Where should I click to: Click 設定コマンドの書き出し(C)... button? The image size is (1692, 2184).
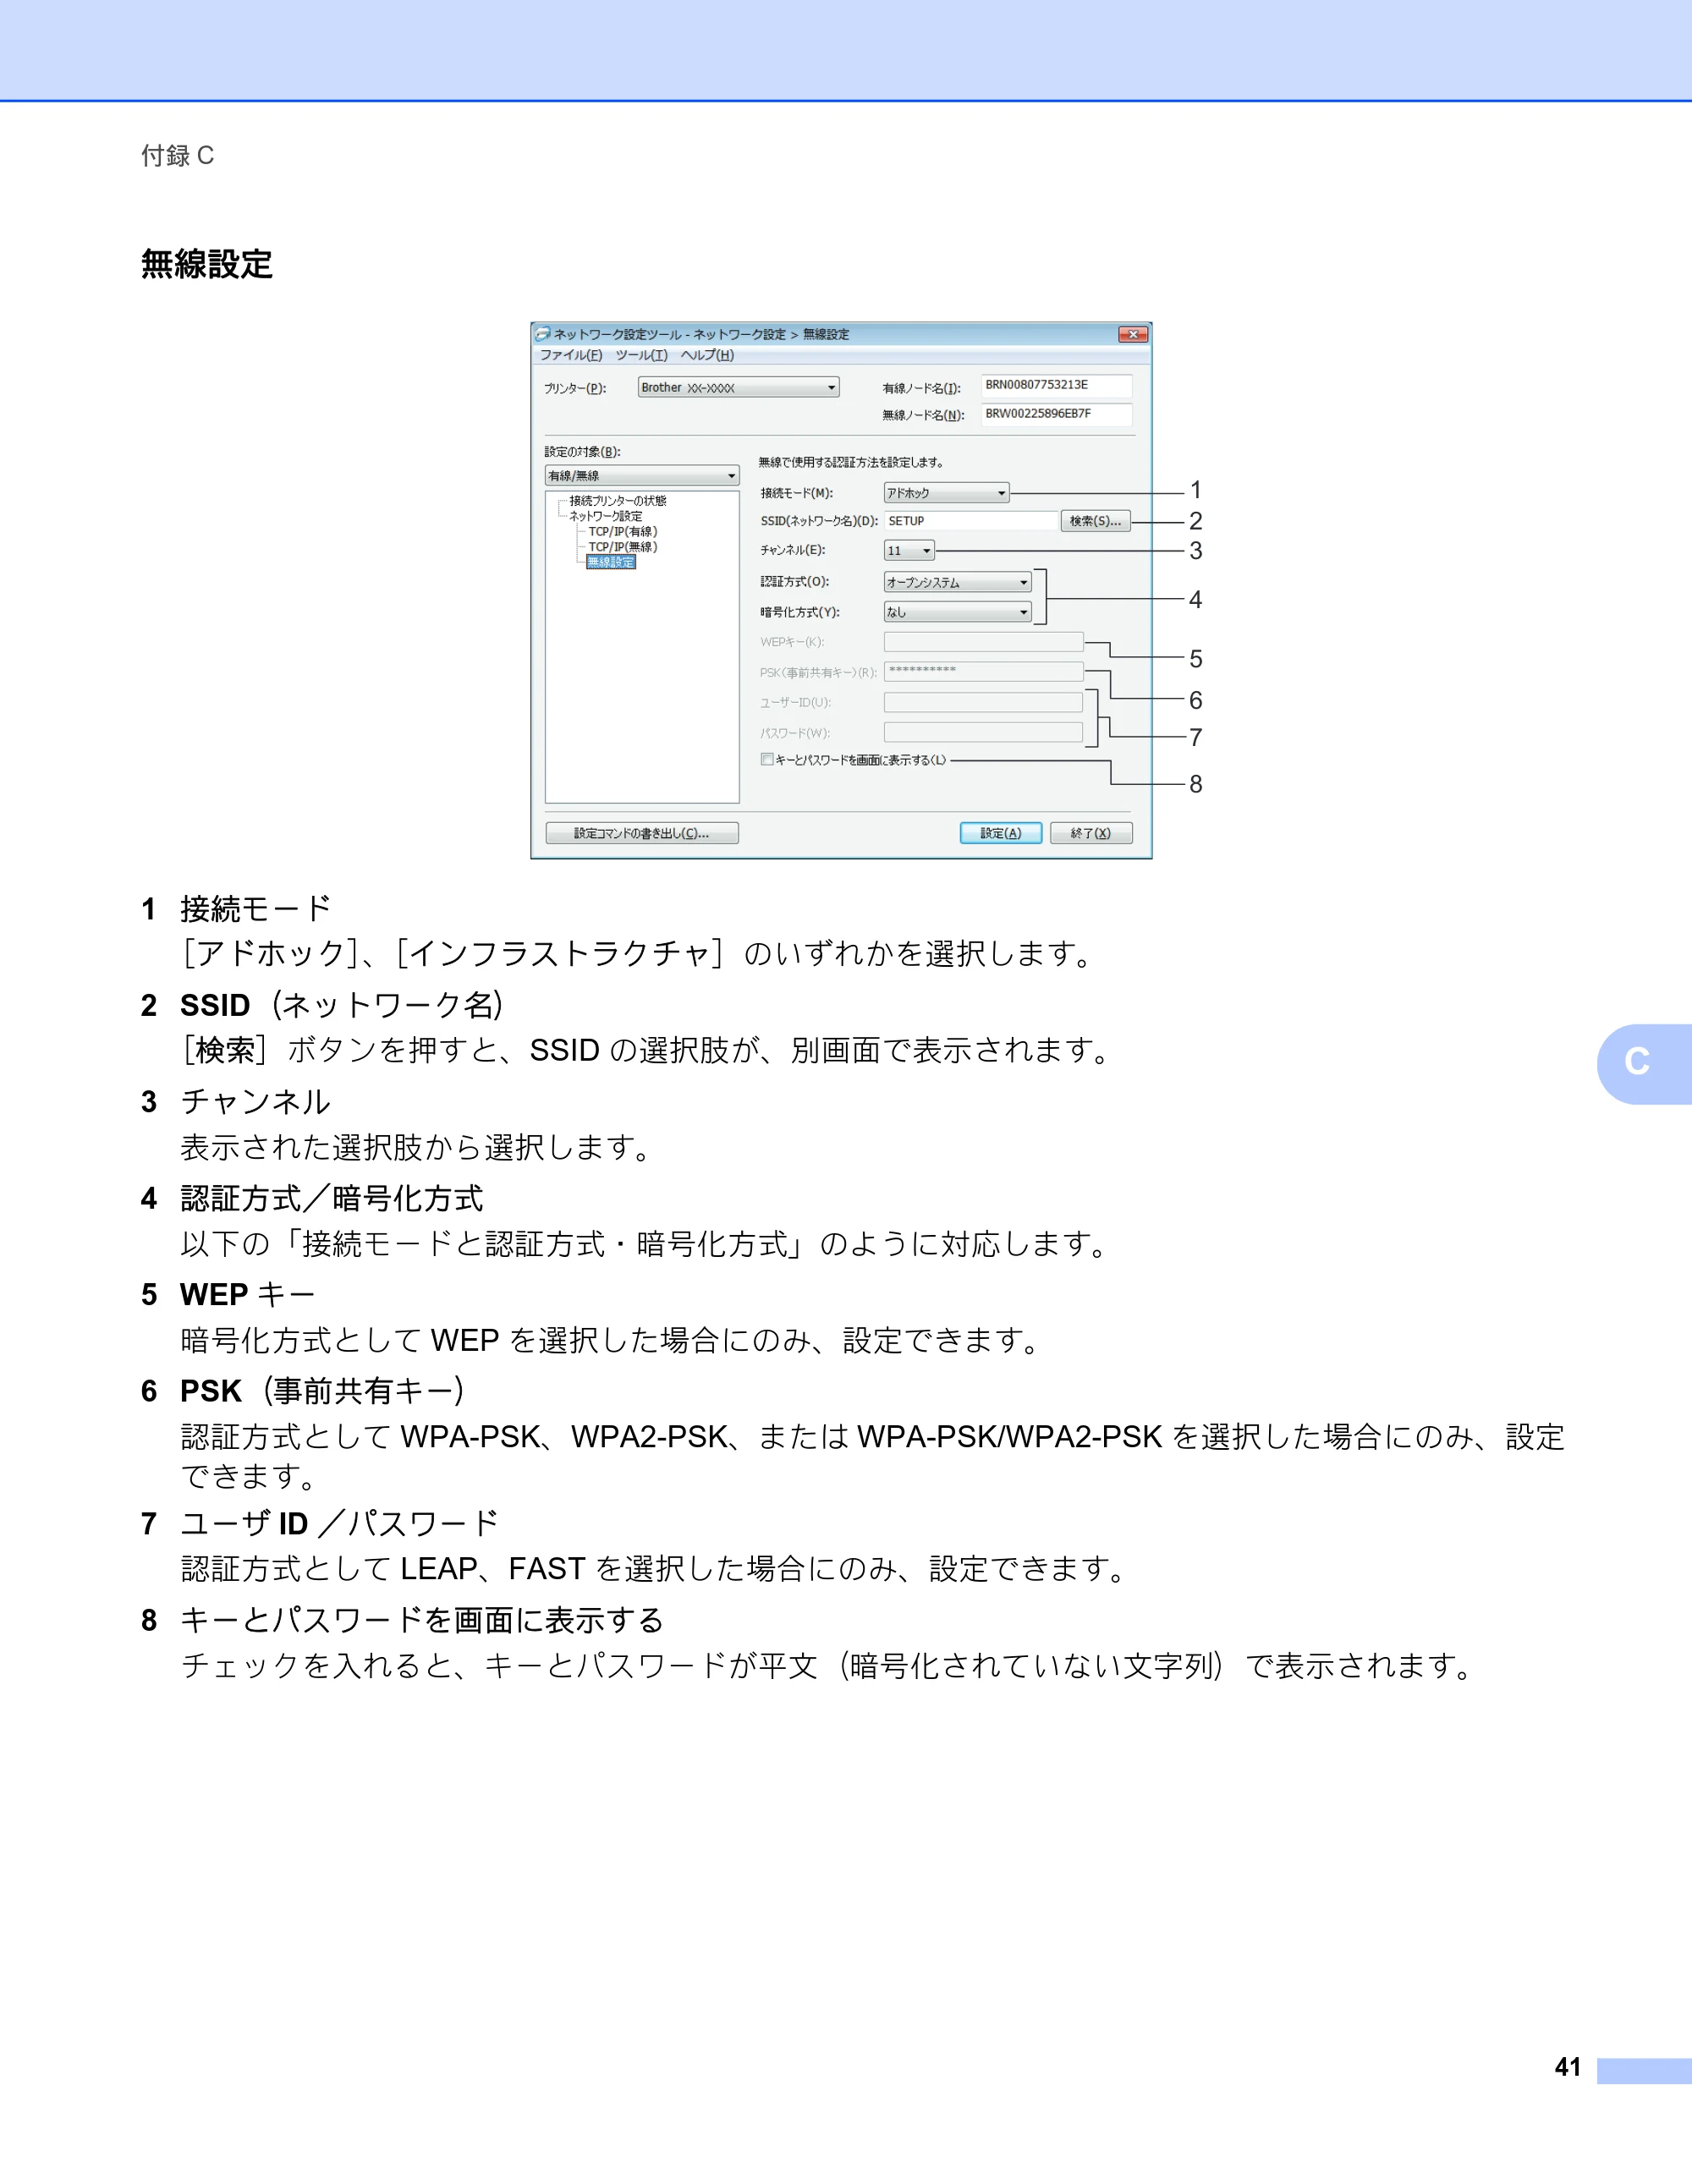click(x=642, y=833)
